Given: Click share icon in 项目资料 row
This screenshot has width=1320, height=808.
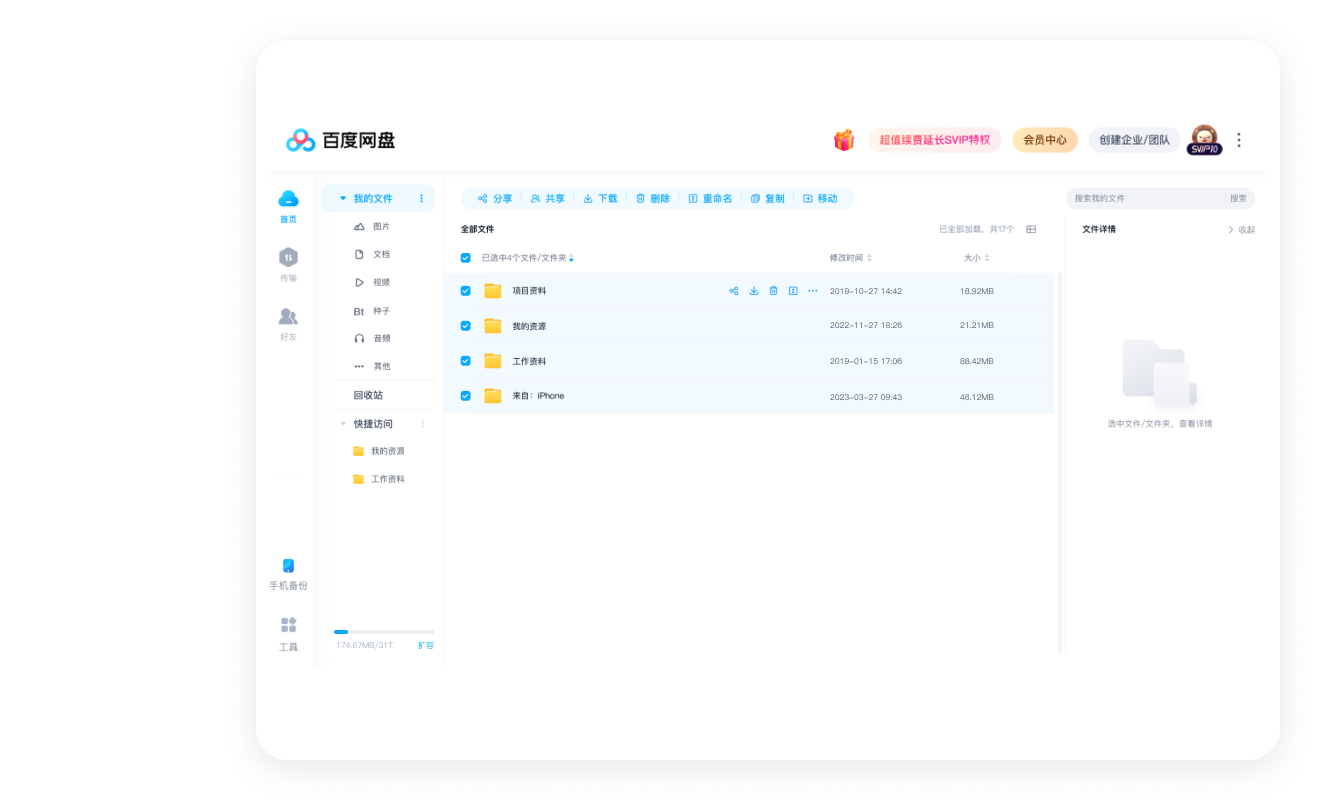Looking at the screenshot, I should pyautogui.click(x=734, y=291).
